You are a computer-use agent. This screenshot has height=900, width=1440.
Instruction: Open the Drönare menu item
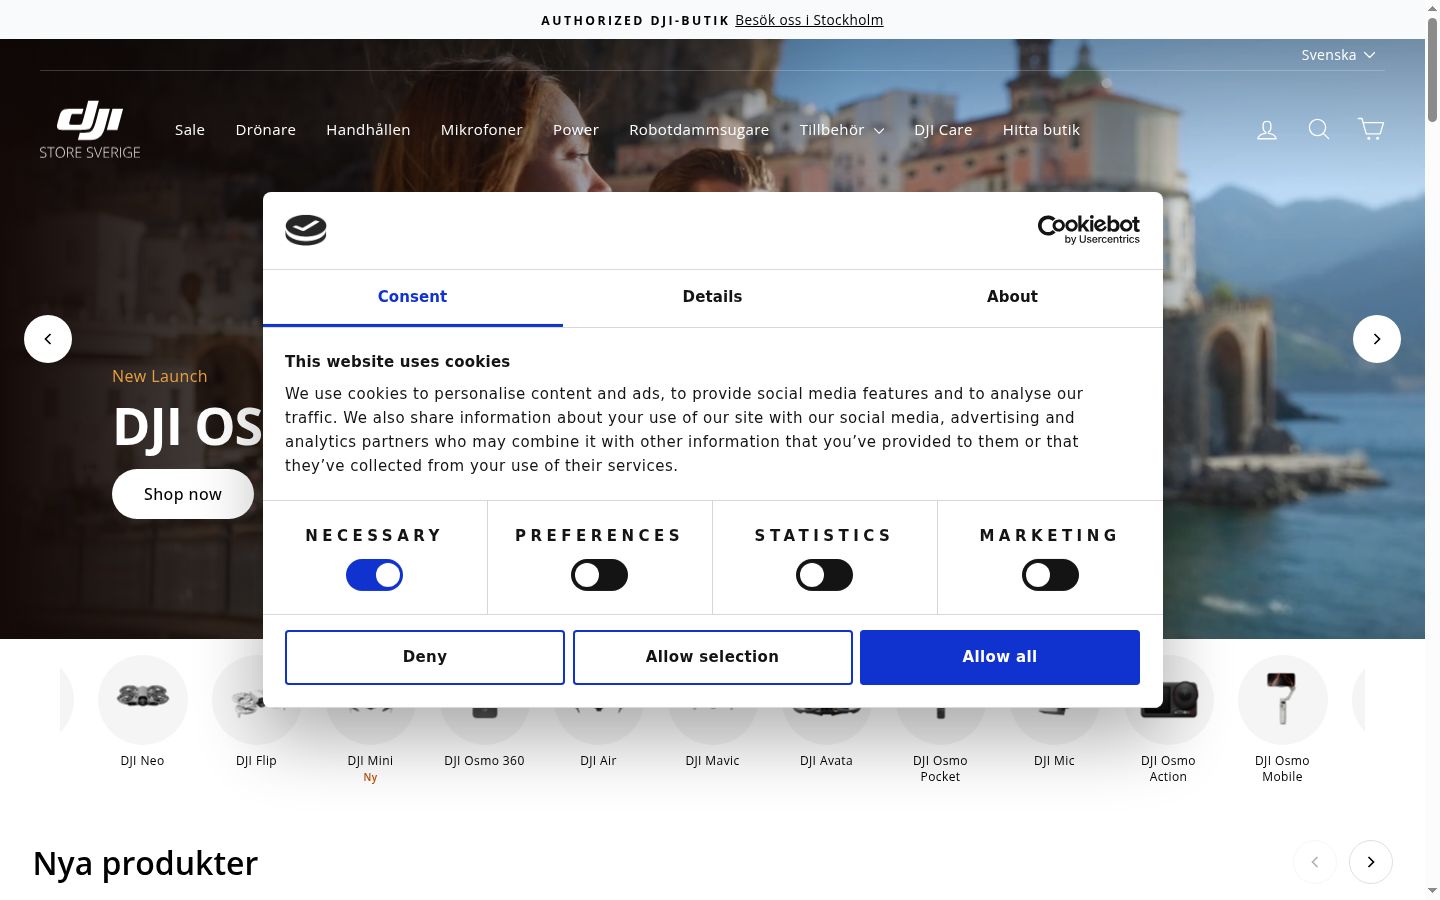point(266,130)
